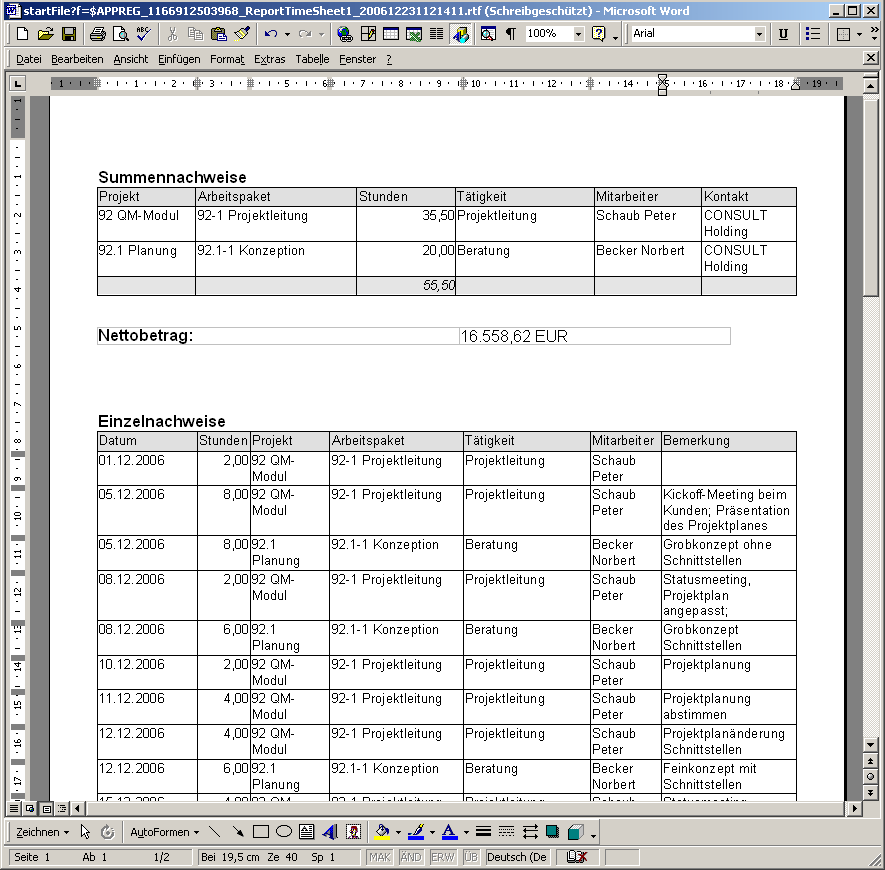Screen dimensions: 885x870
Task: Click the vertical scrollbar down arrow
Action: click(x=868, y=746)
